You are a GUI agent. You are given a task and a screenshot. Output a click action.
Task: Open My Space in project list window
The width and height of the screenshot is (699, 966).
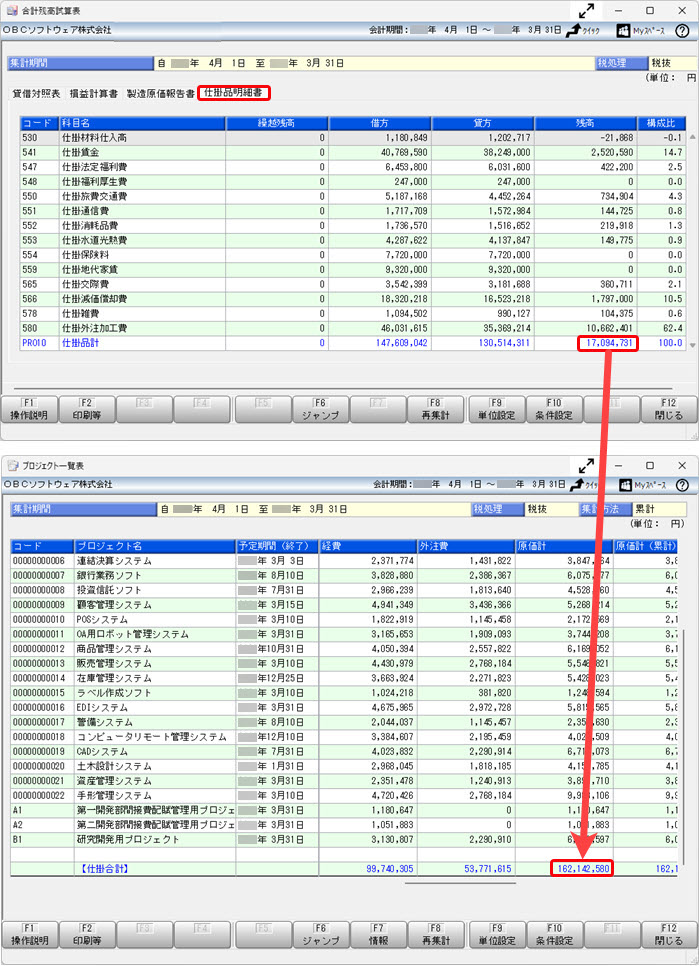(643, 484)
